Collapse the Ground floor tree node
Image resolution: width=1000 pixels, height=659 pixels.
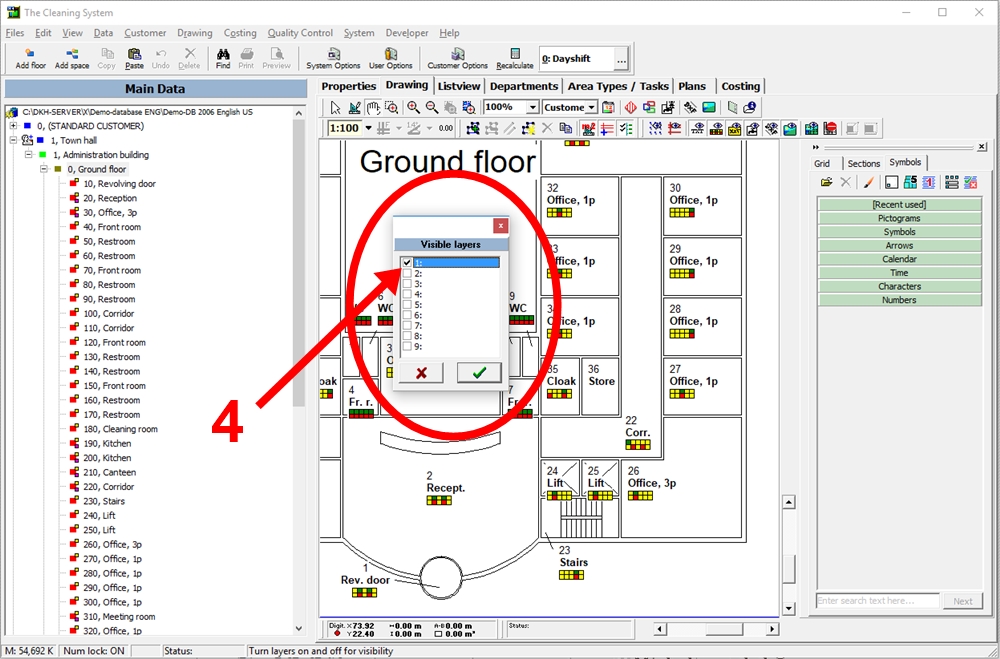(x=44, y=169)
